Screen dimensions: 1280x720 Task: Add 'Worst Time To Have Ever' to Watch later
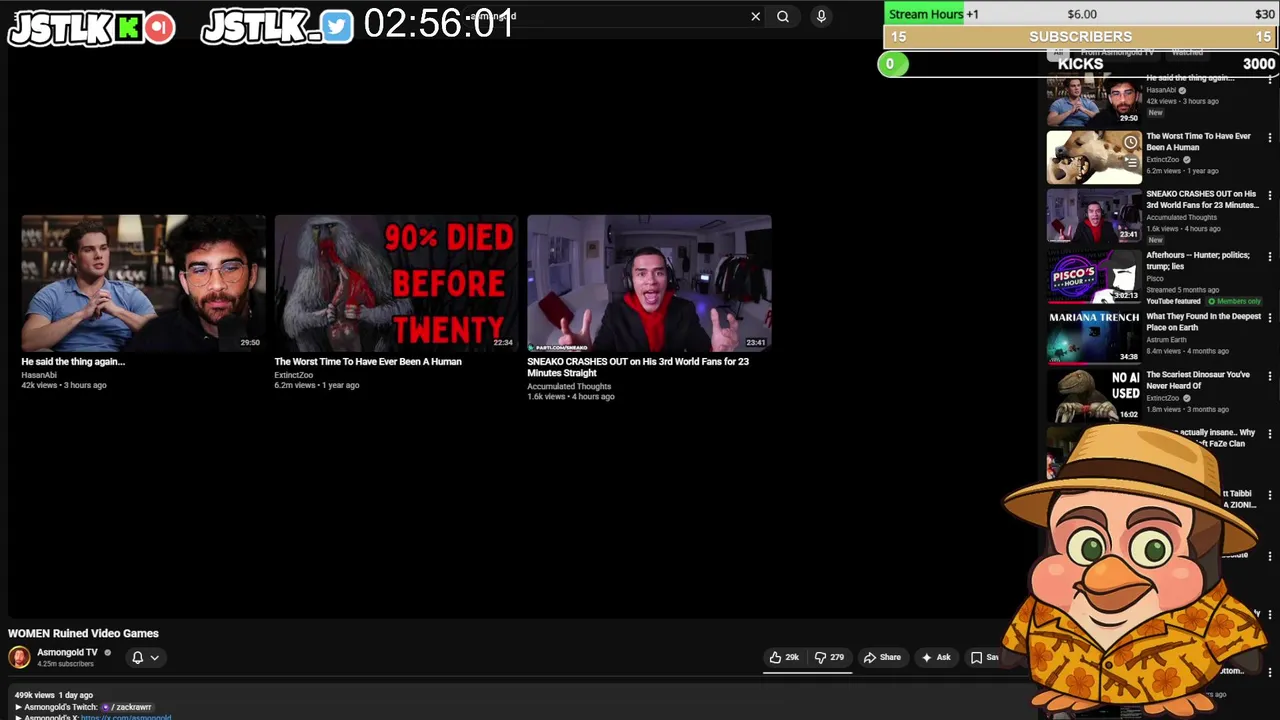coord(1130,142)
